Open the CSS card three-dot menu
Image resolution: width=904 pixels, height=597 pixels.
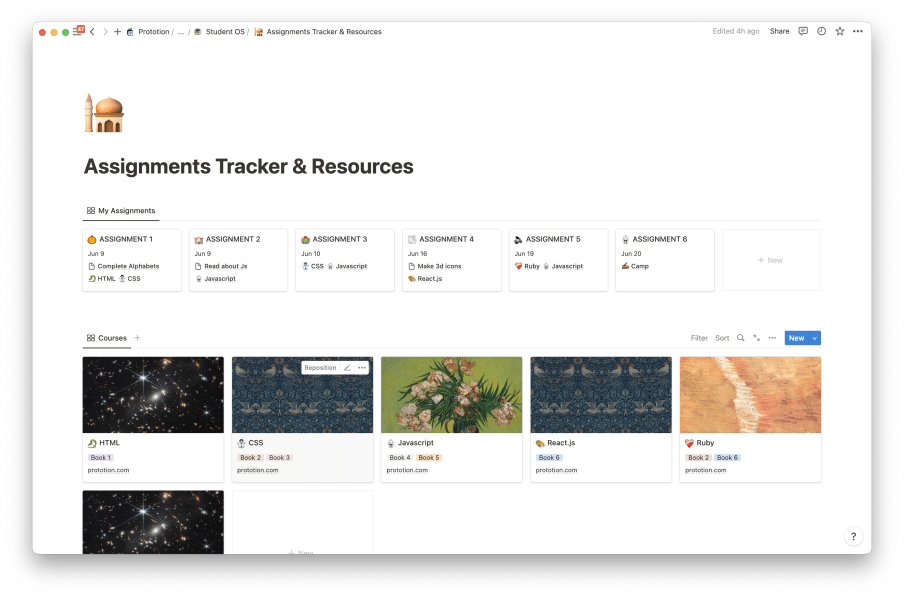[x=362, y=368]
